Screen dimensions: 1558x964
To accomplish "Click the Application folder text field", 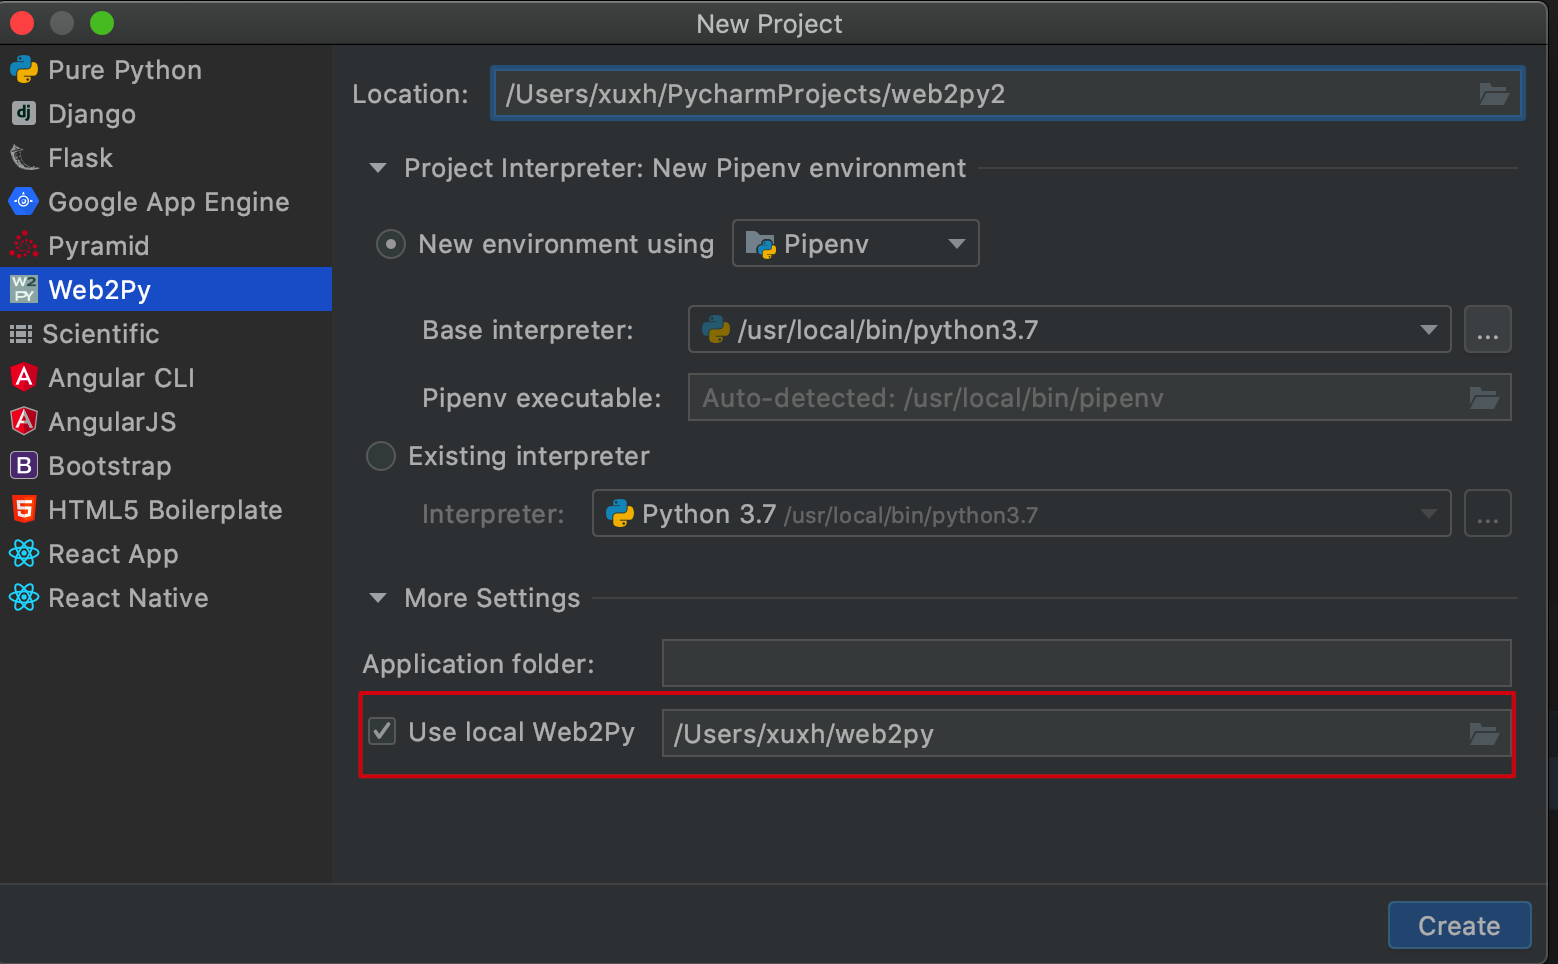I will pyautogui.click(x=1086, y=663).
